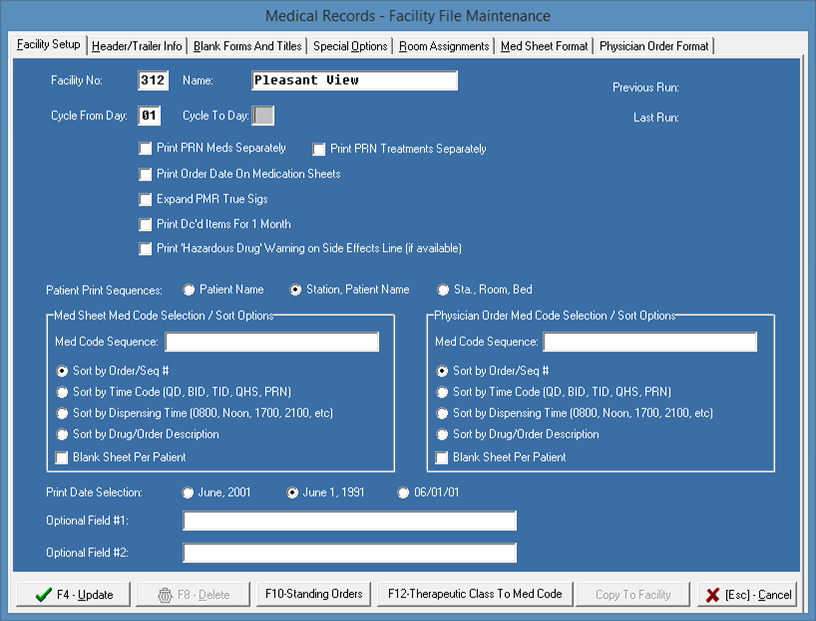Toggle Expand PMR True Sigs checkbox
Image resolution: width=816 pixels, height=621 pixels.
click(147, 200)
